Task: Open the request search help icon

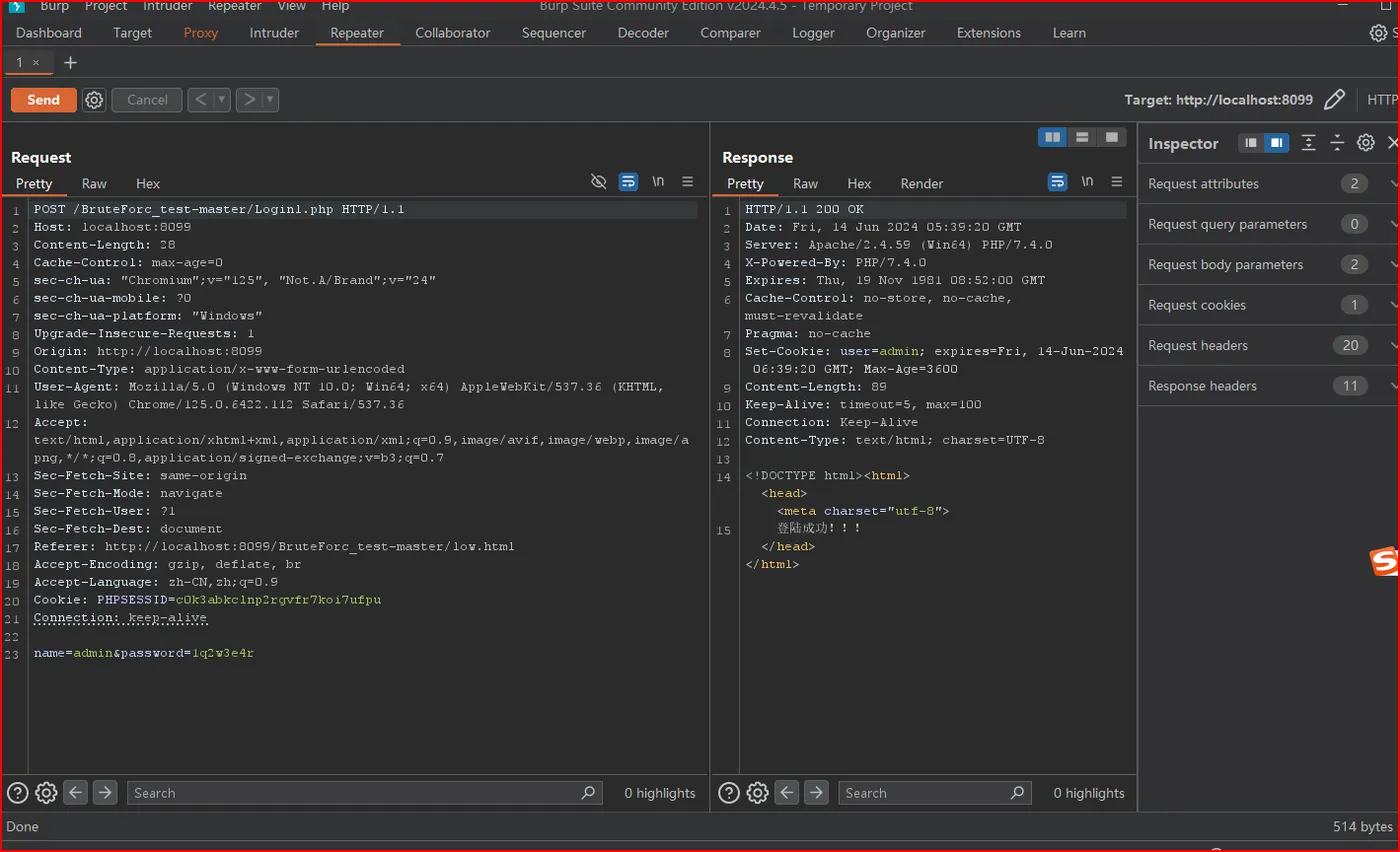Action: 17,793
